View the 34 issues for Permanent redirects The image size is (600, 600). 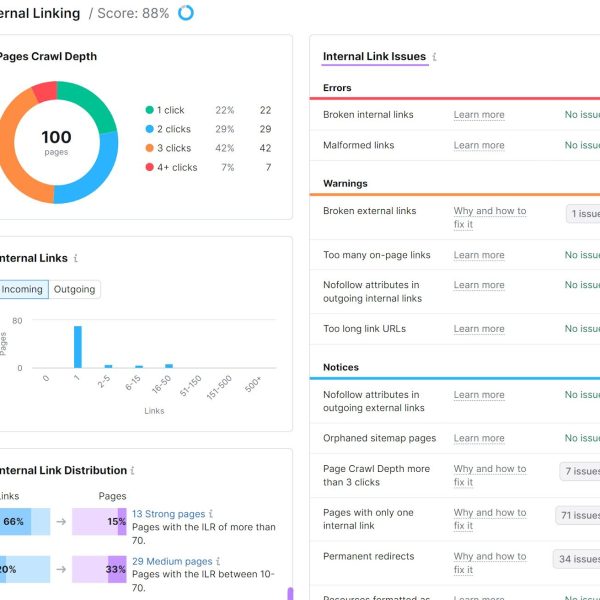(x=578, y=559)
